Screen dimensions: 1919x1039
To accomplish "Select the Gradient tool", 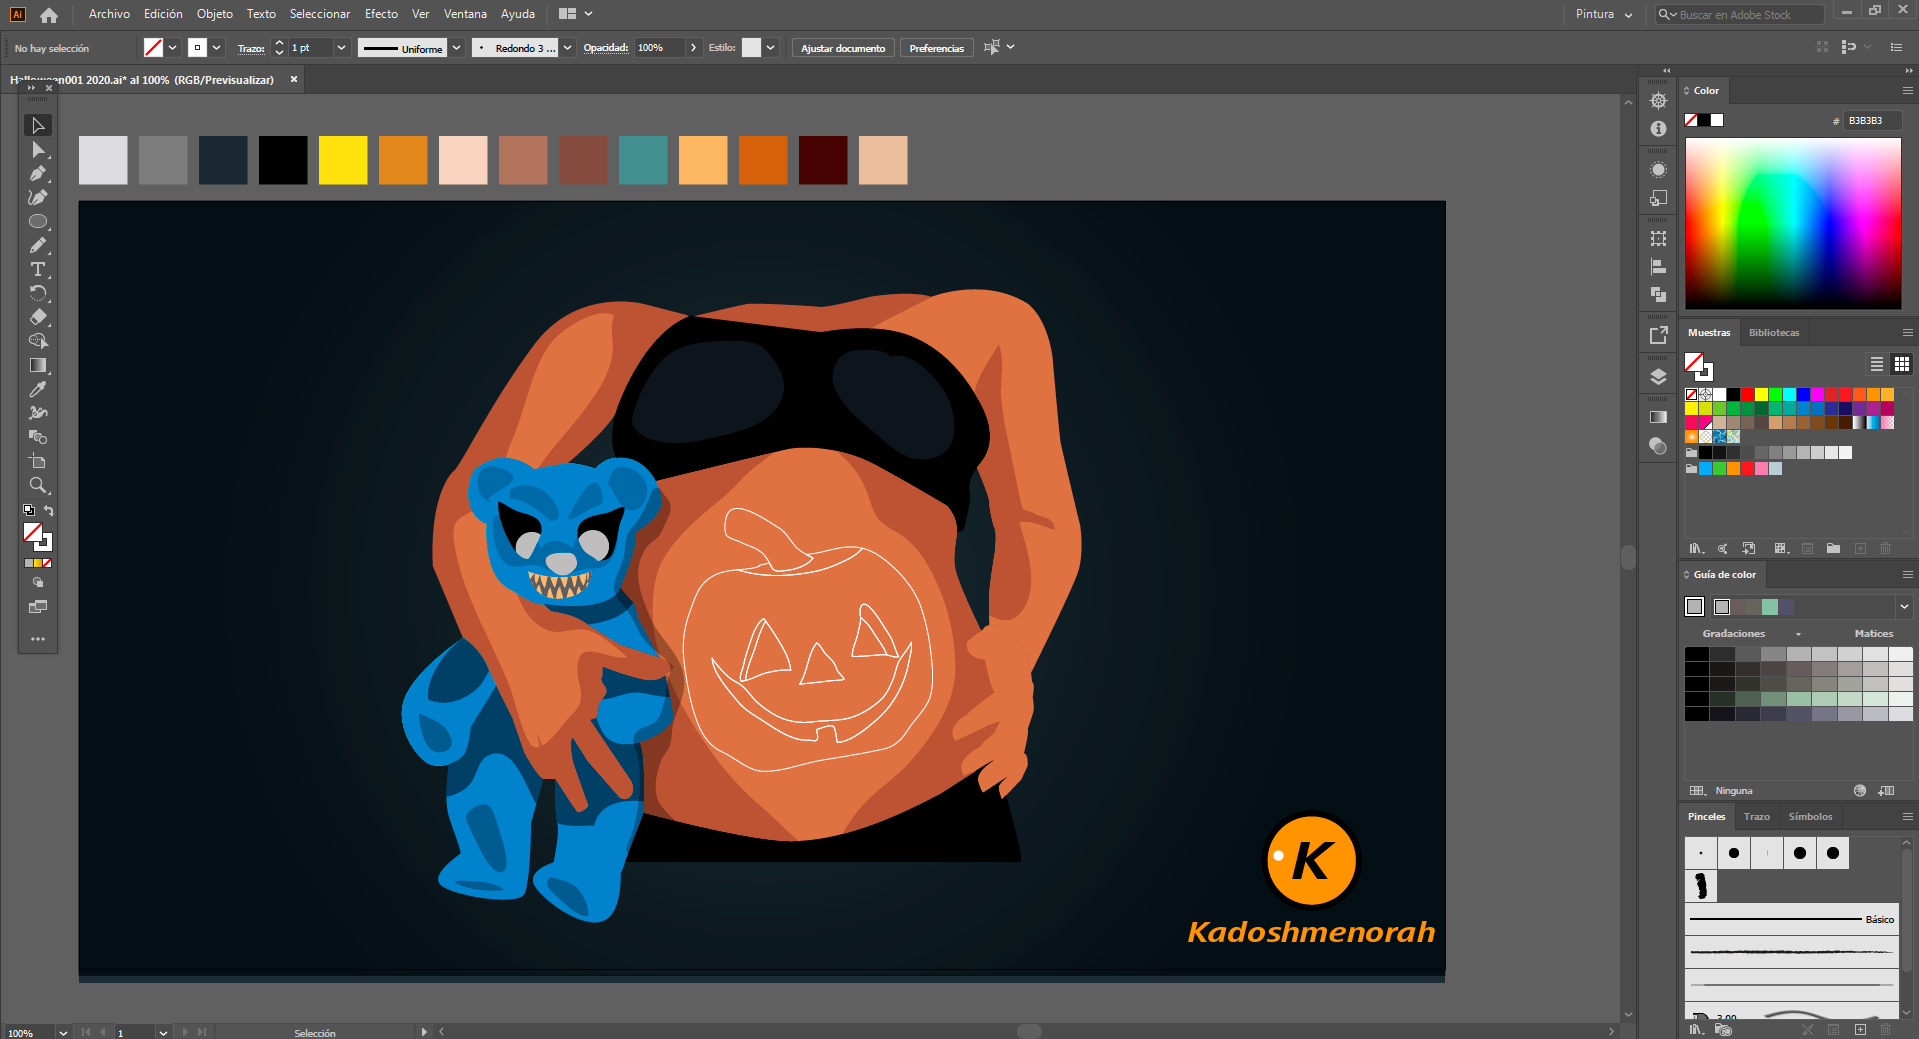I will (x=38, y=365).
